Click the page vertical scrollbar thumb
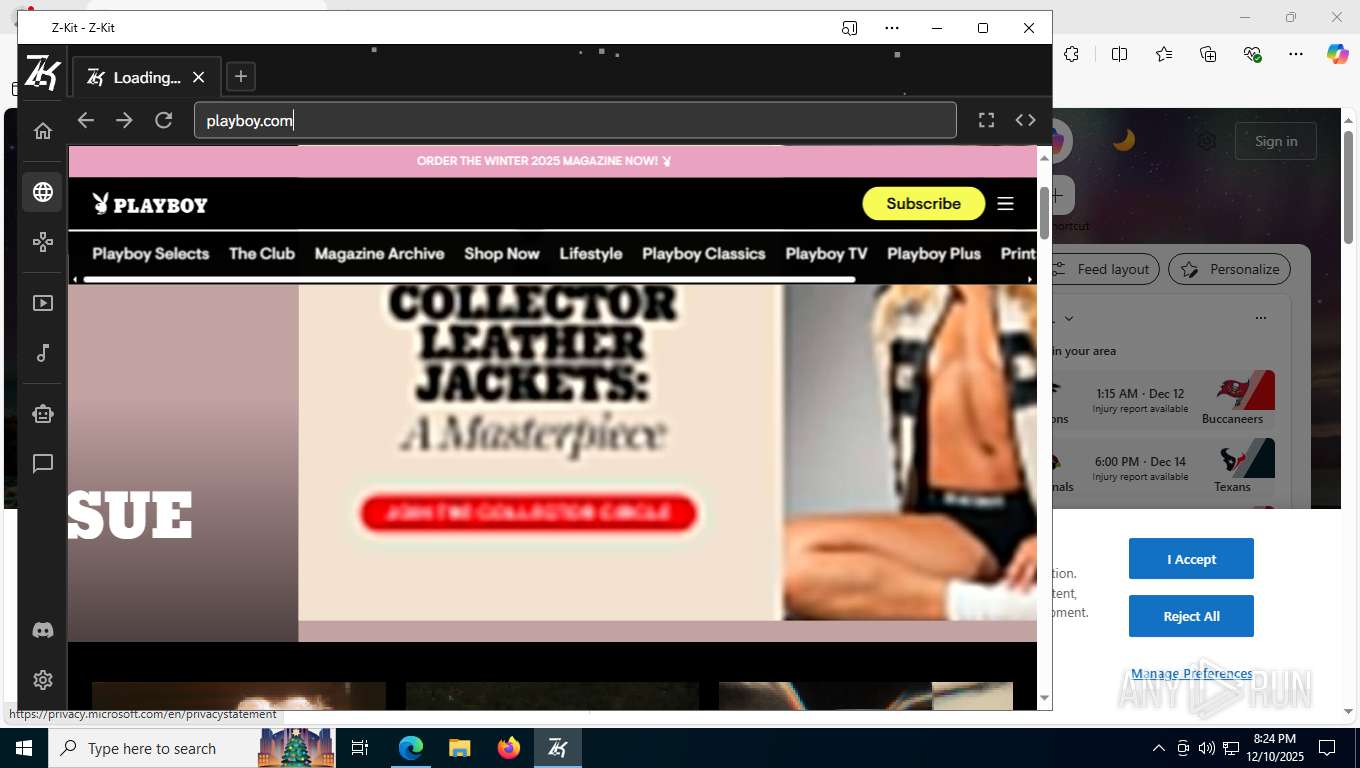Viewport: 1360px width, 768px height. (1044, 212)
